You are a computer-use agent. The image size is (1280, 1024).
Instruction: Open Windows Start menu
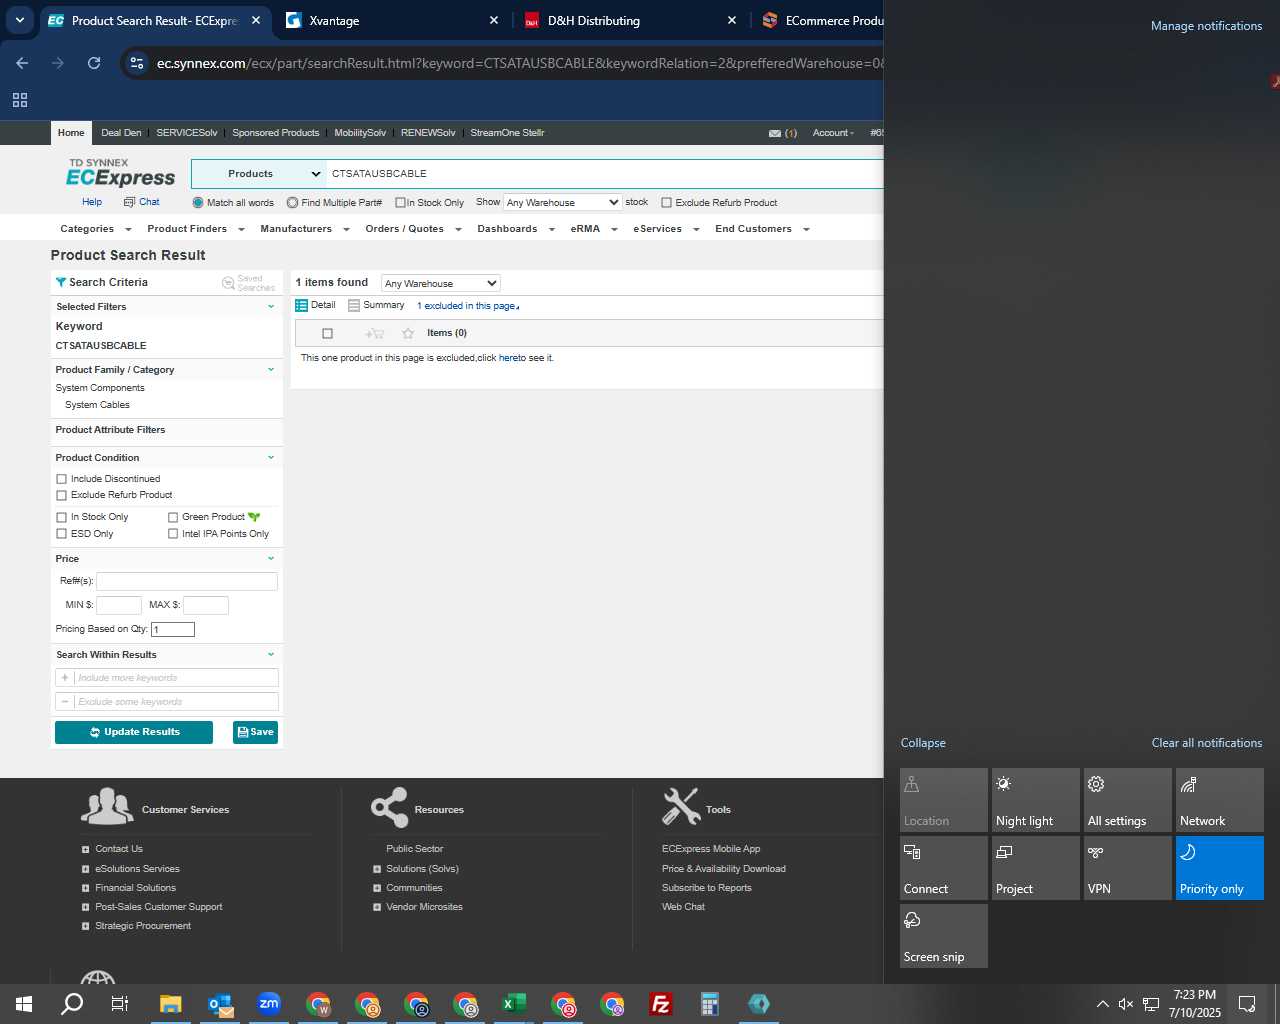(x=24, y=1004)
